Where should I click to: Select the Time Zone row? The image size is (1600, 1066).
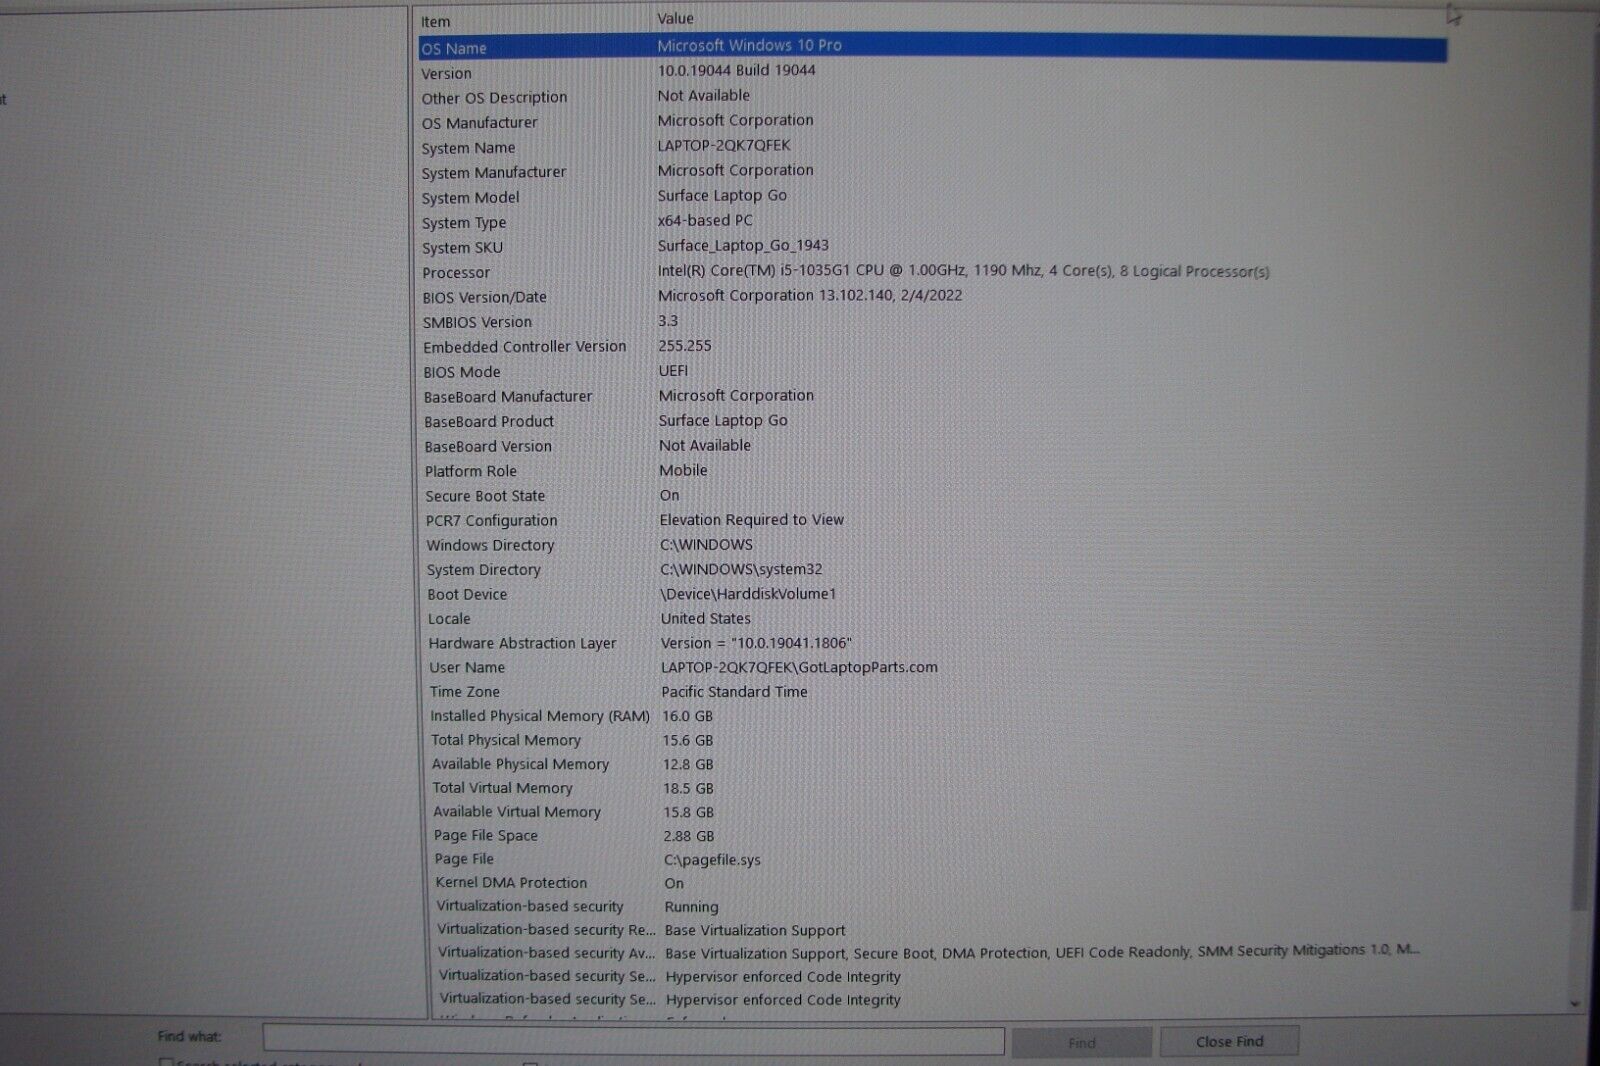coord(932,692)
